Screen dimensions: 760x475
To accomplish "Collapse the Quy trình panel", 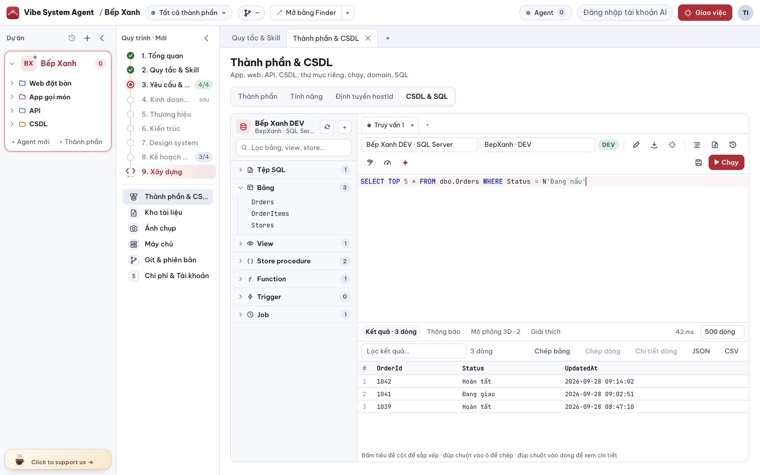I will click(x=206, y=38).
